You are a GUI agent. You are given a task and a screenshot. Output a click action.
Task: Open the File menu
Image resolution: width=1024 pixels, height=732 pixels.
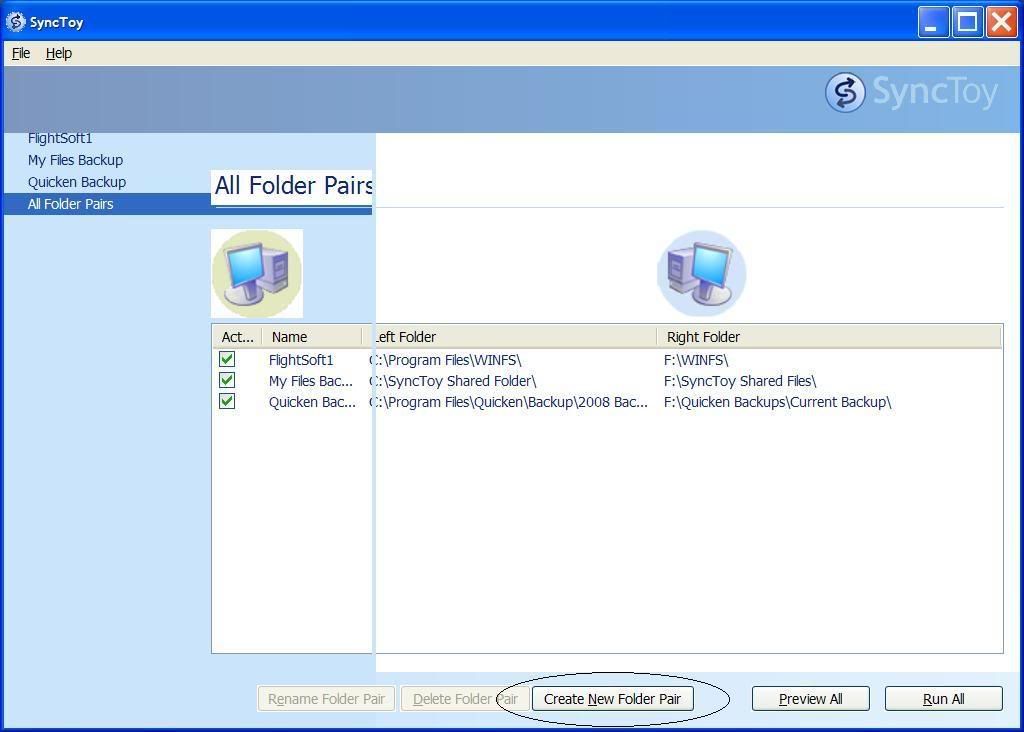(21, 54)
